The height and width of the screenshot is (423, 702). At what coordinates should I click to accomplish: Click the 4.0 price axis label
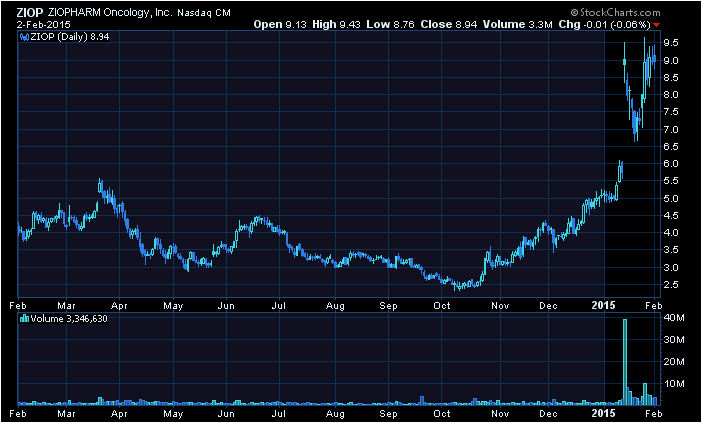click(671, 233)
